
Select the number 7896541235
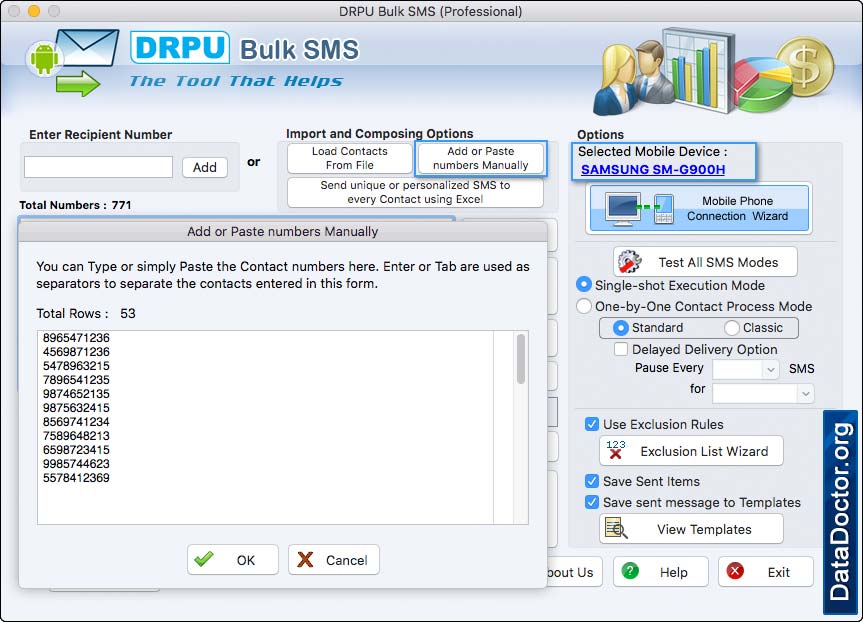[x=76, y=379]
